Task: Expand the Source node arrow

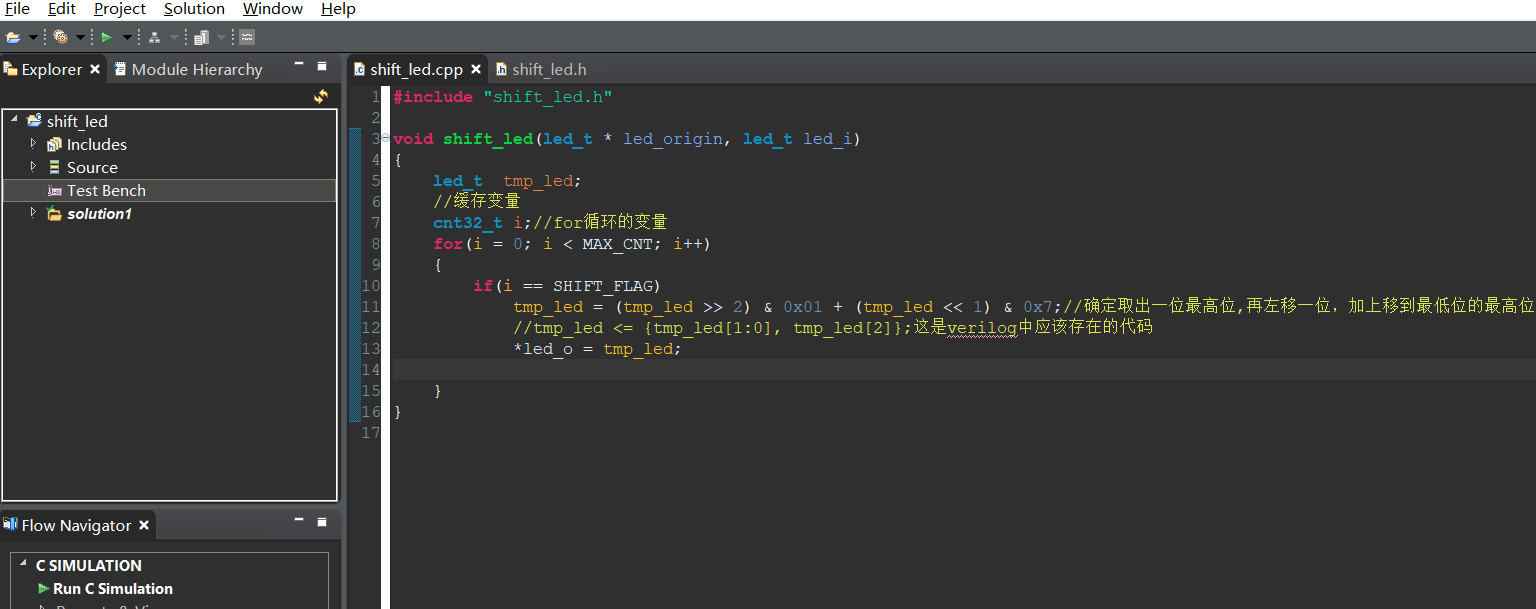Action: [x=33, y=166]
